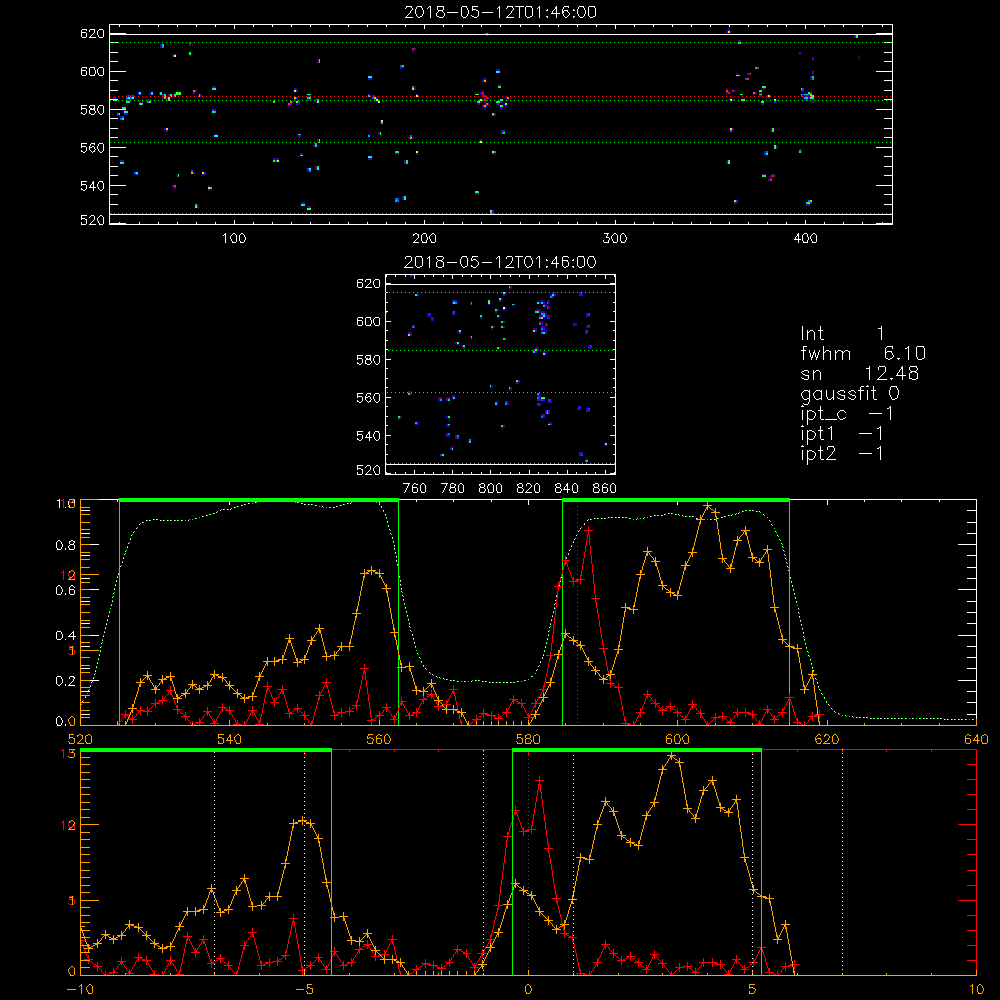
Task: Click tallest orange peak in bottom plot
Action: pos(671,756)
